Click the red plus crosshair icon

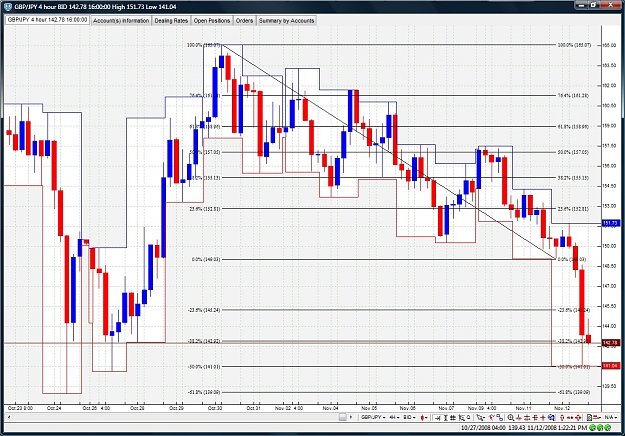coord(543,418)
